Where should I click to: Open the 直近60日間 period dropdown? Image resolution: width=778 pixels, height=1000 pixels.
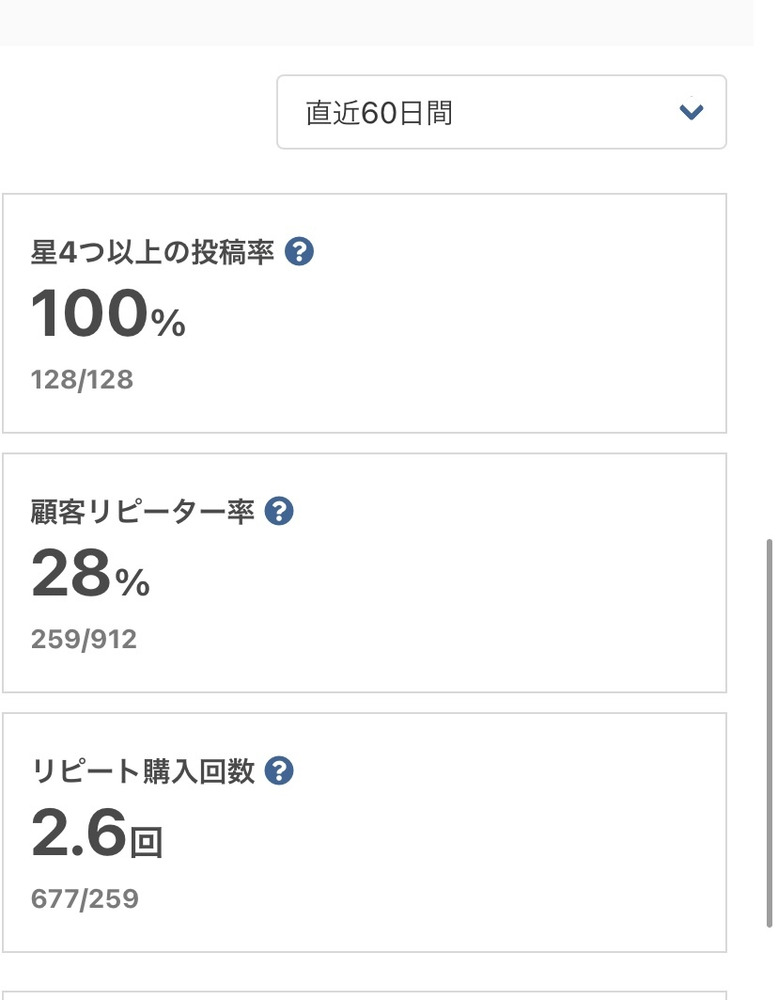500,112
